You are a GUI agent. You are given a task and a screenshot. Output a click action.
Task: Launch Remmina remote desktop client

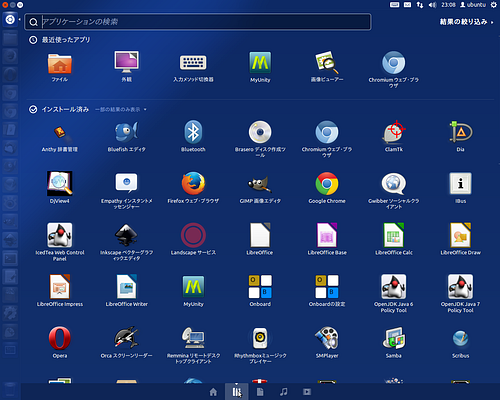pyautogui.click(x=193, y=338)
